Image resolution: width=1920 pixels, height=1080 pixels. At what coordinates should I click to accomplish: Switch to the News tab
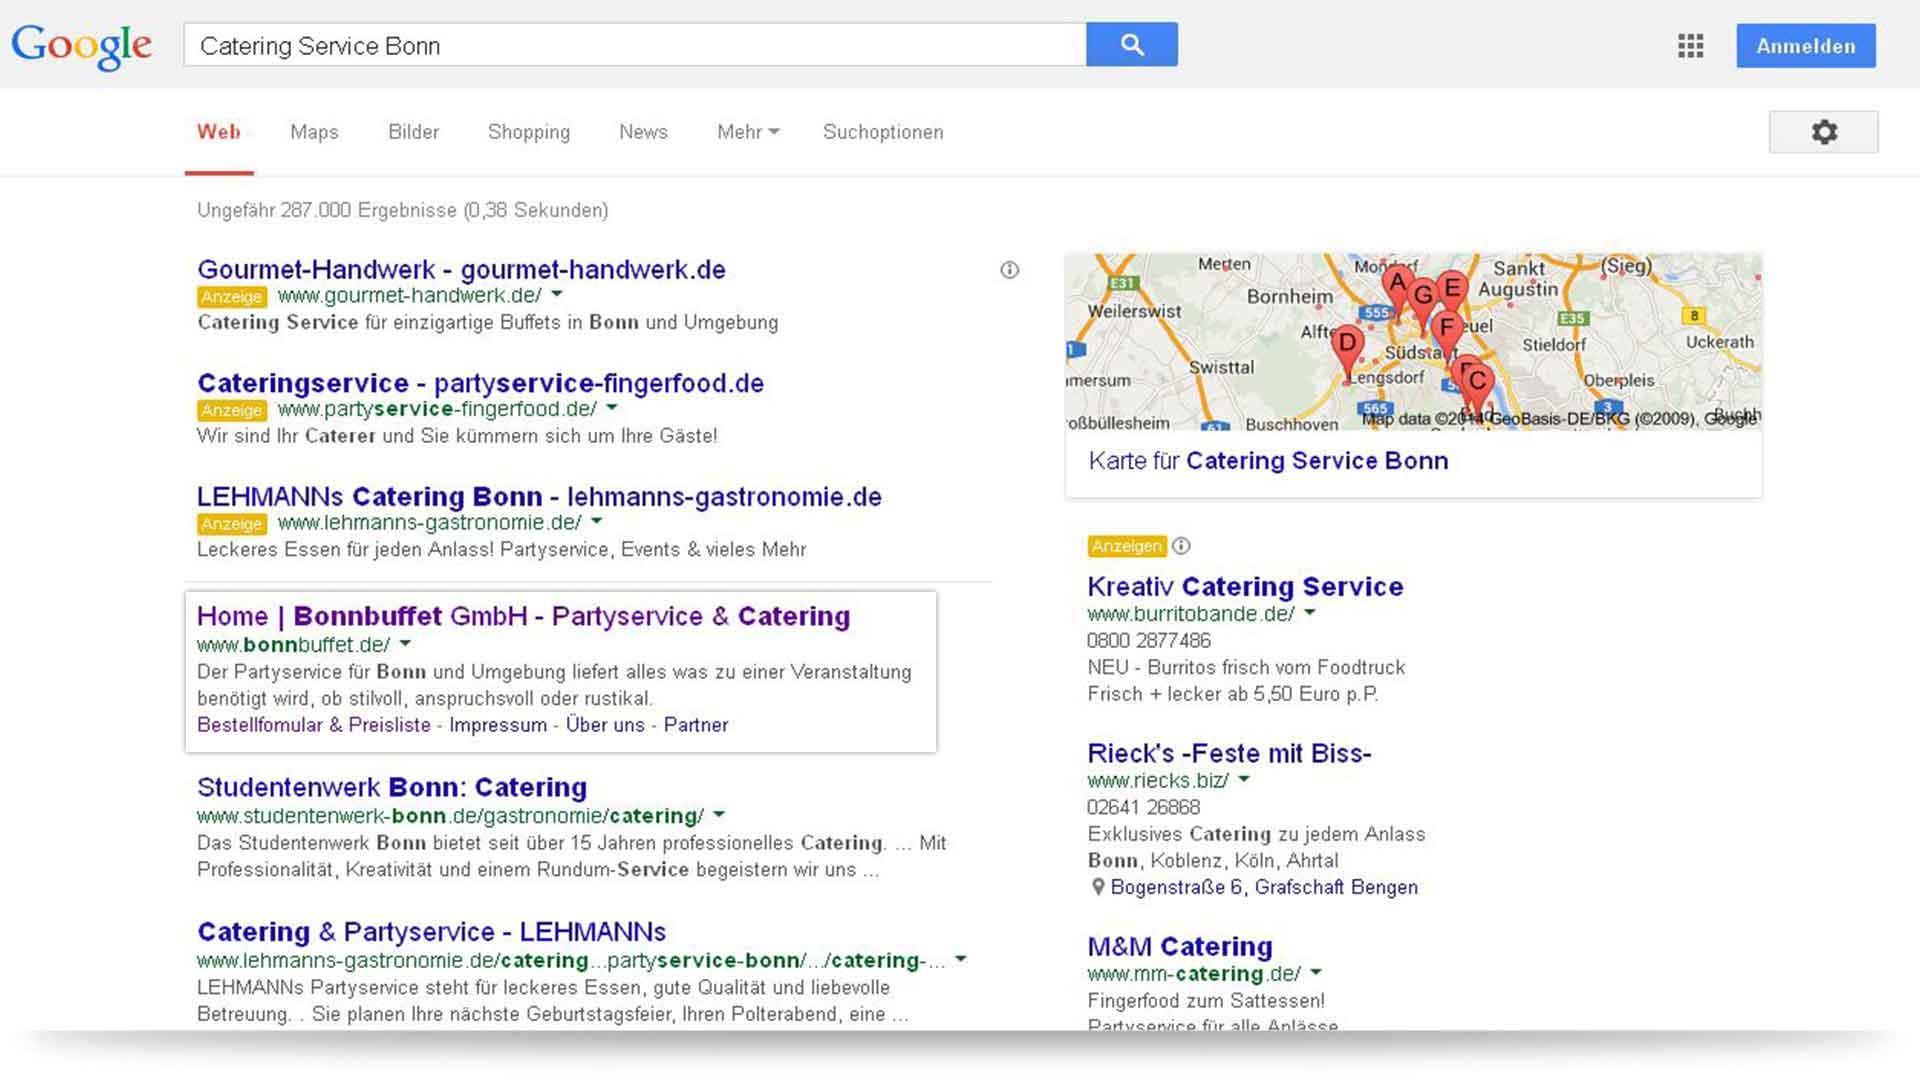pyautogui.click(x=643, y=132)
